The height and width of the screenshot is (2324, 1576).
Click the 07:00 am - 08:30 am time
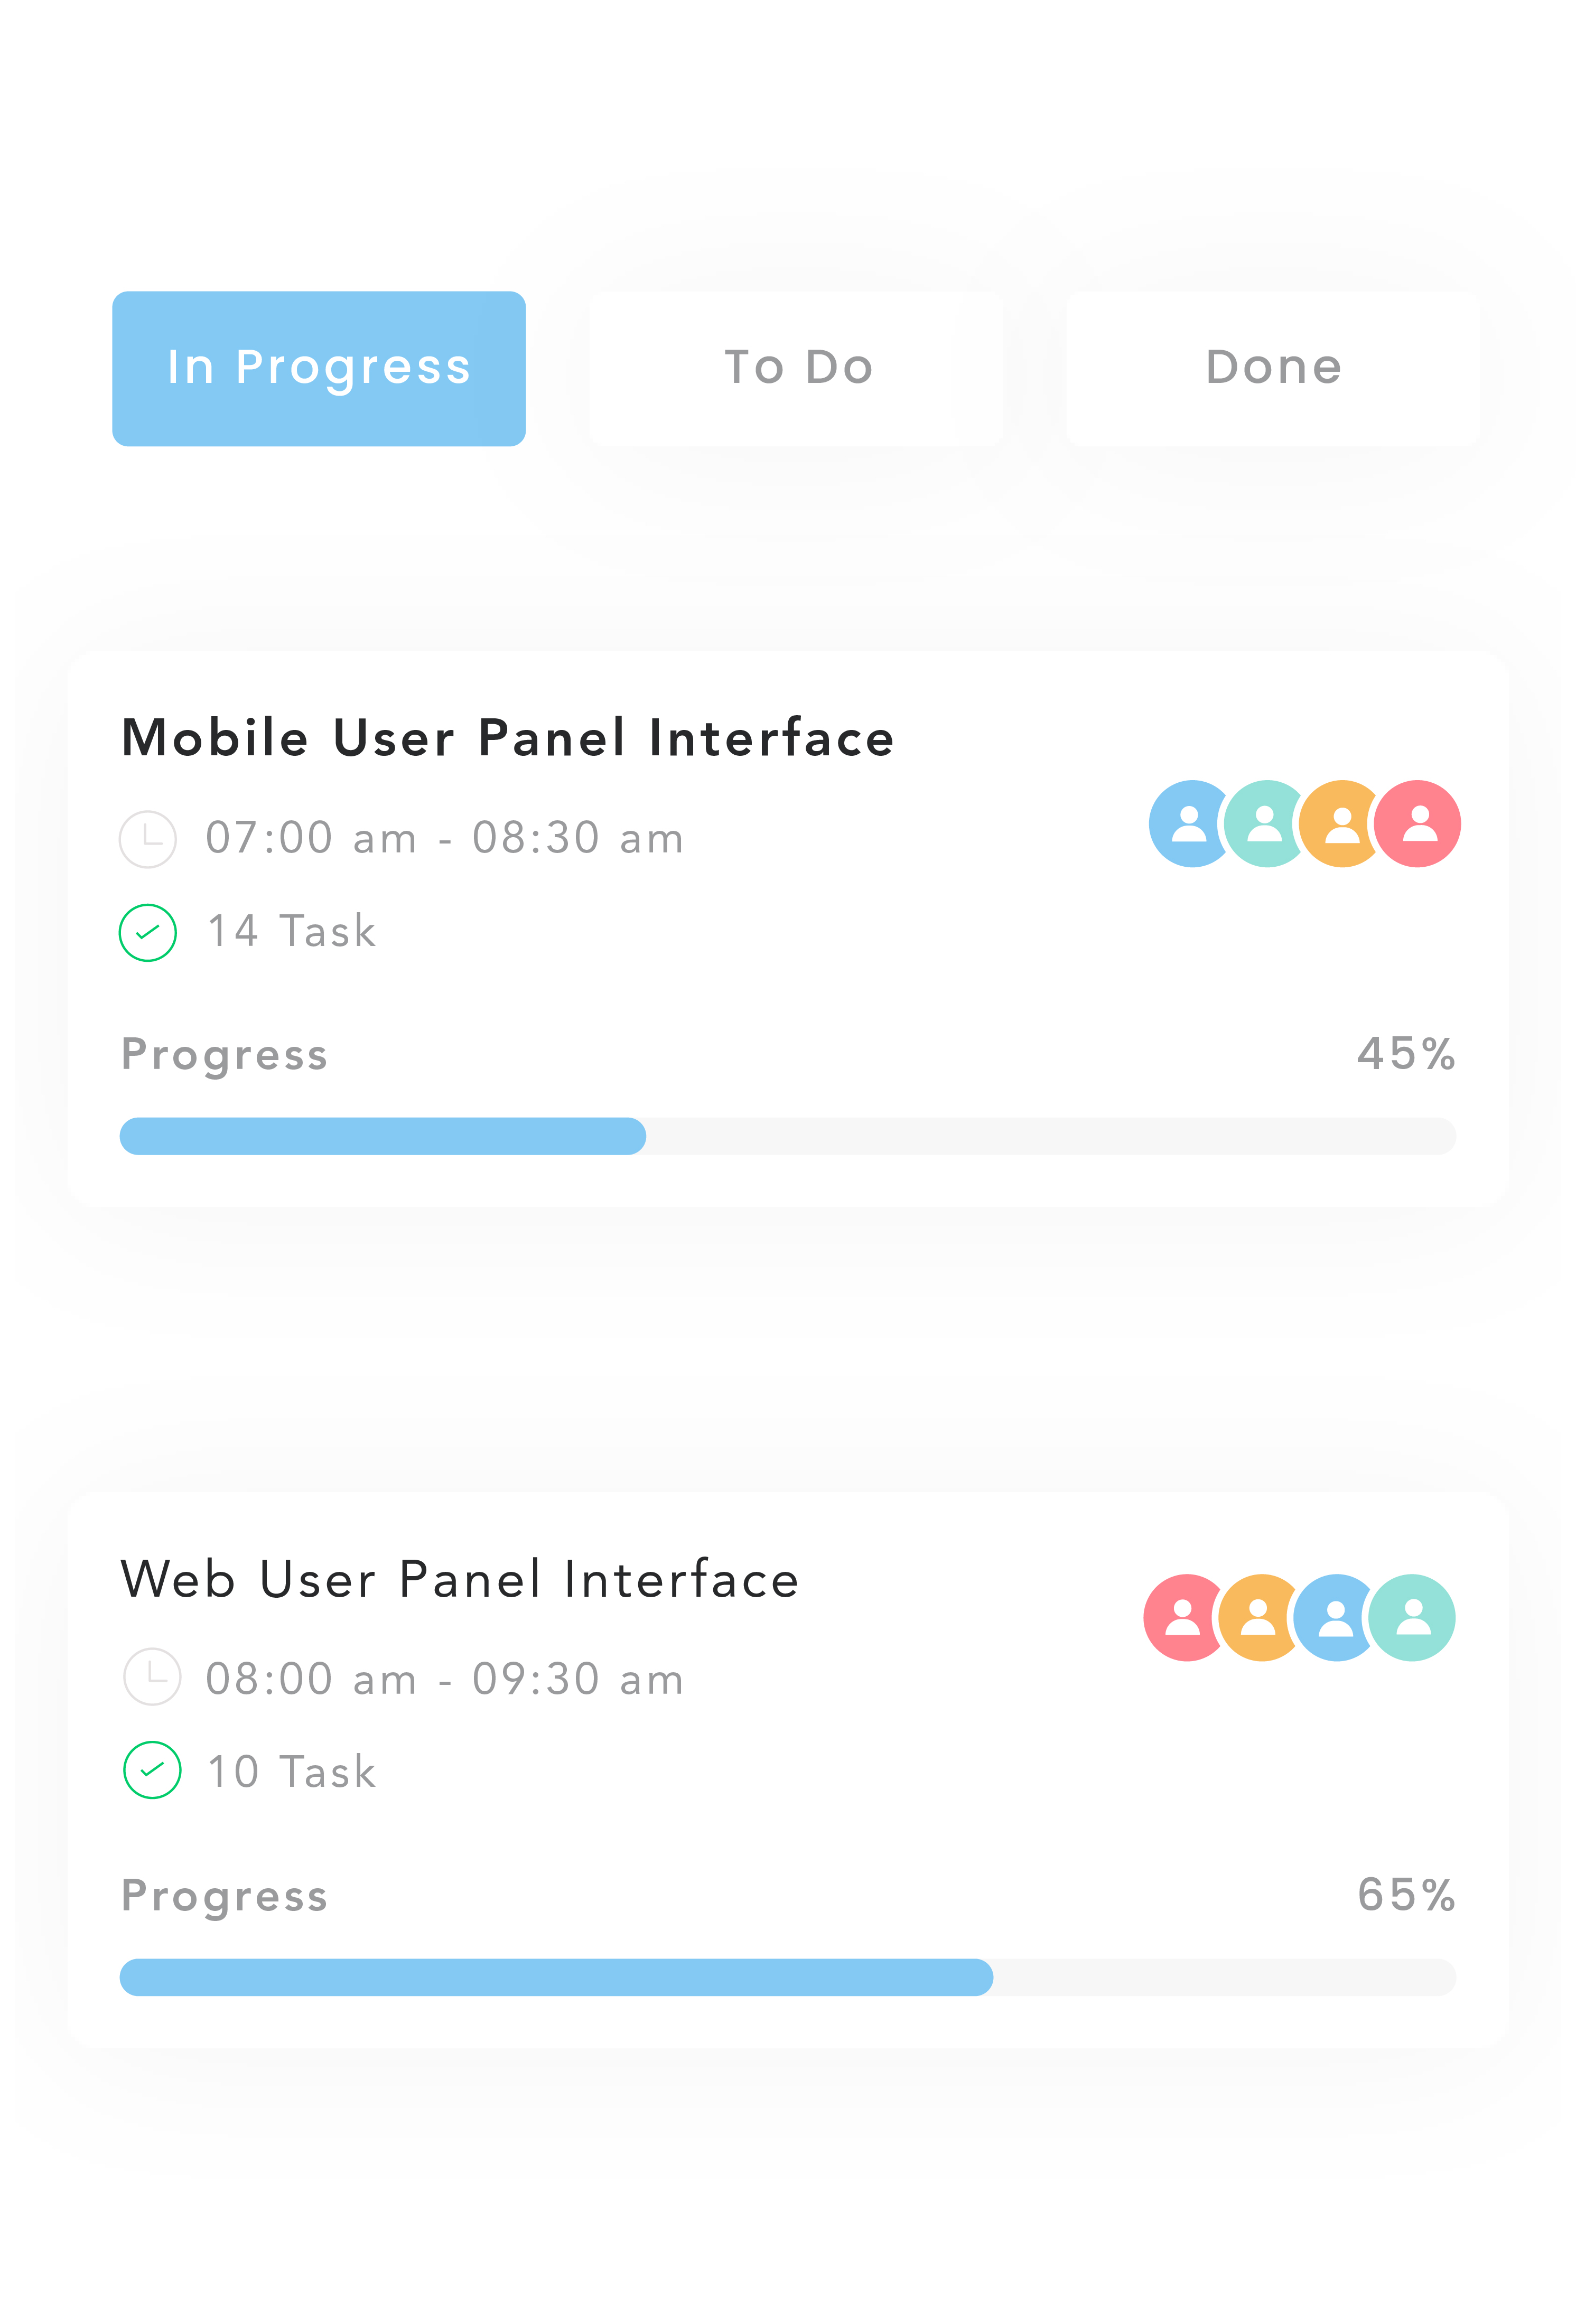point(444,838)
